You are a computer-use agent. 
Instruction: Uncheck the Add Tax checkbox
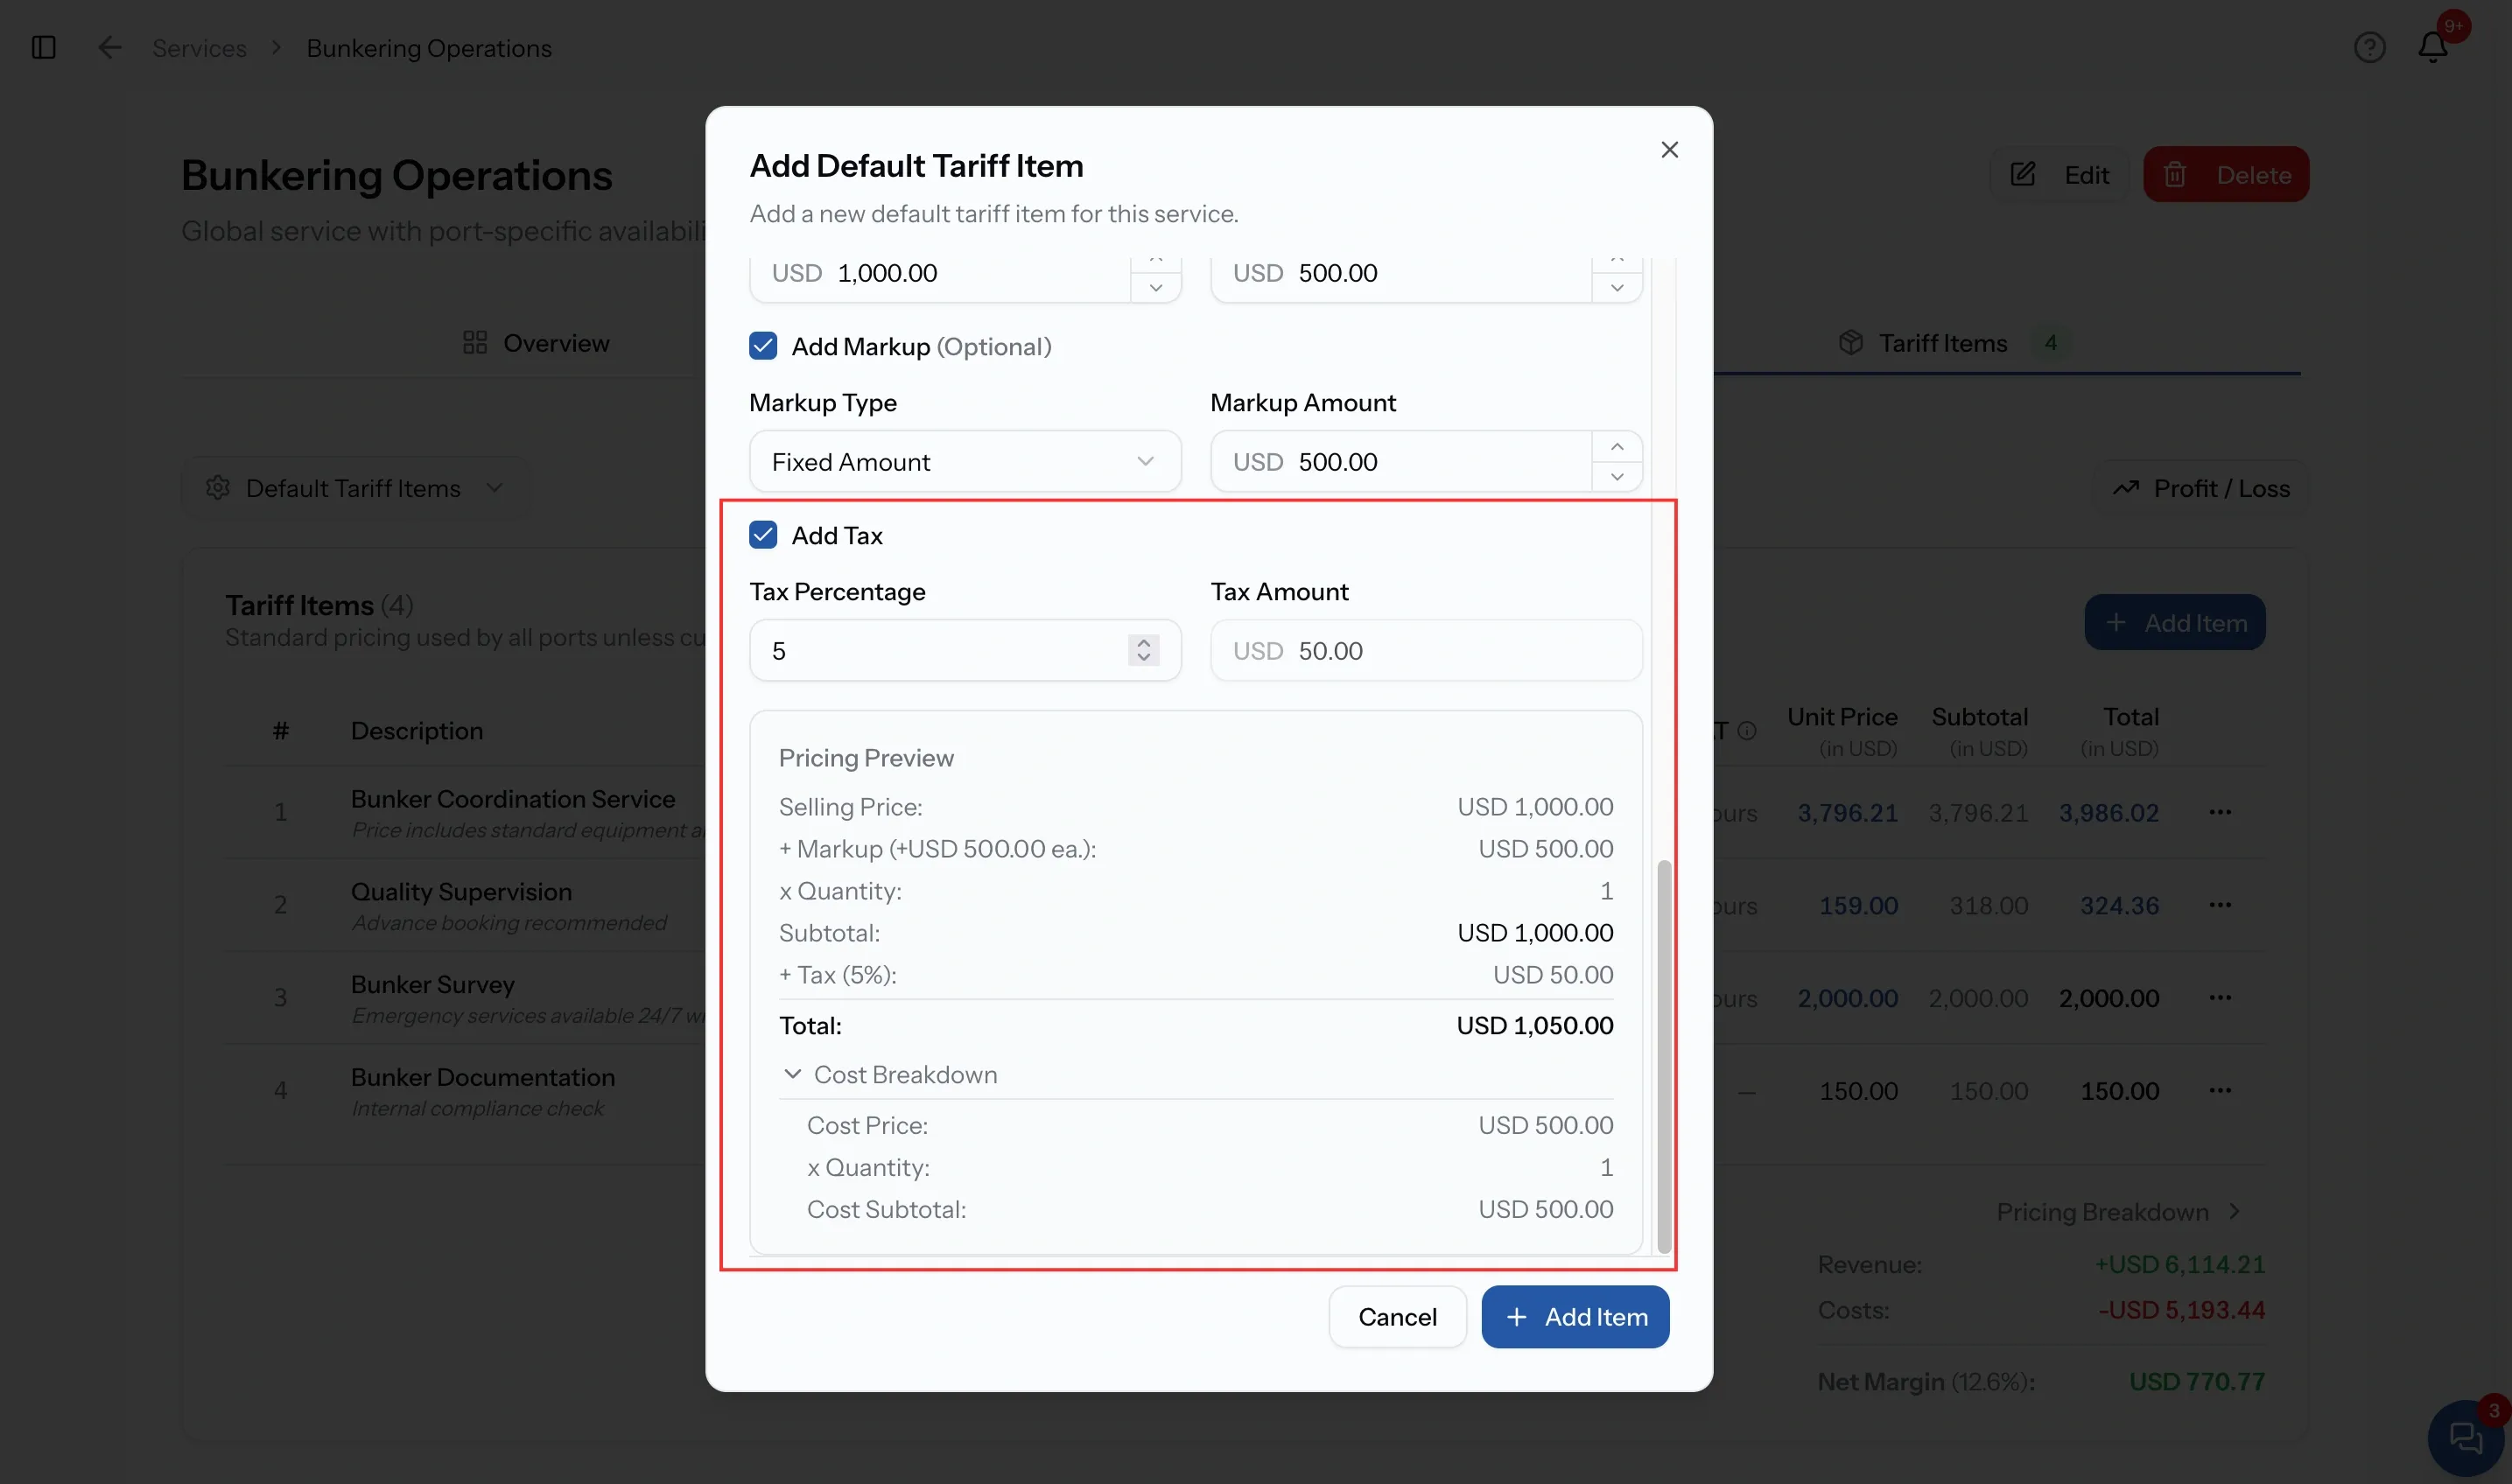click(x=763, y=535)
